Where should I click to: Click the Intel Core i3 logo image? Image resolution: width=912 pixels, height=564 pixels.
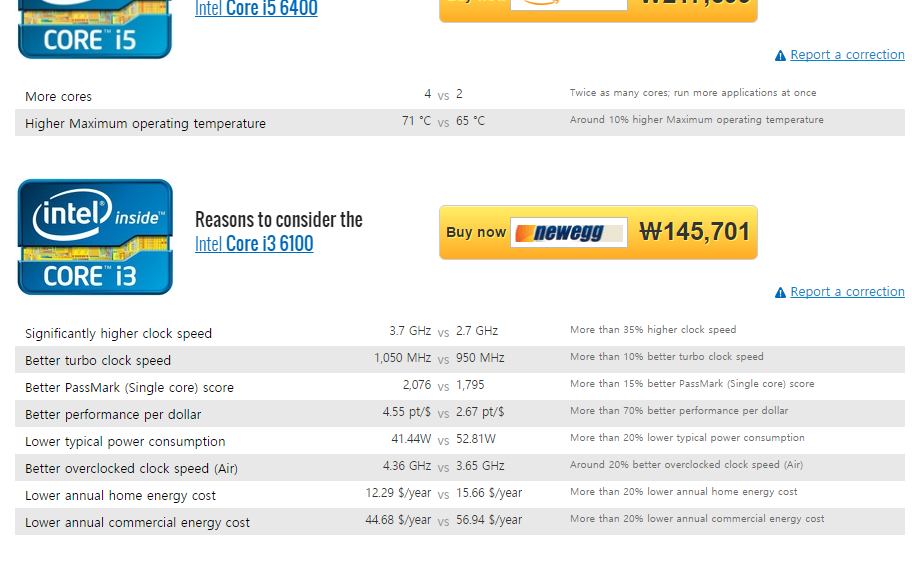point(95,237)
